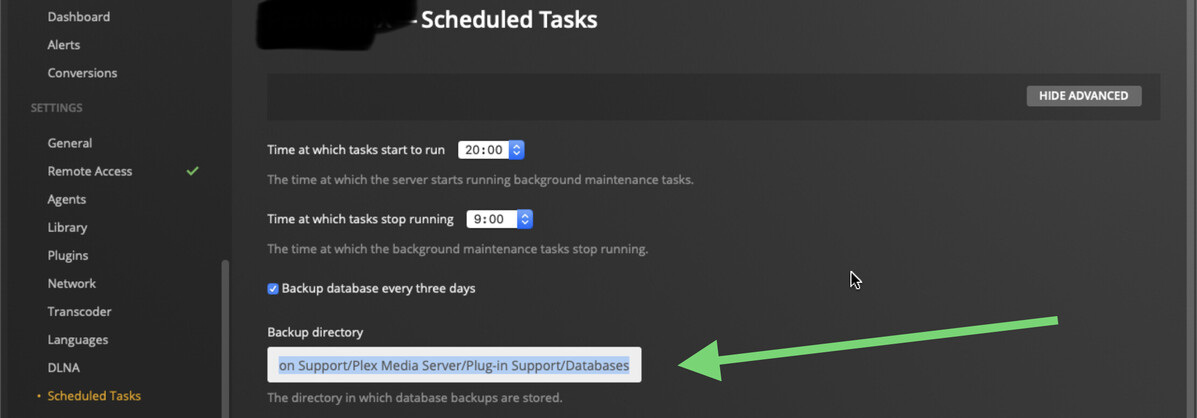Click the green checkmark beside Remote Access
The height and width of the screenshot is (418, 1197).
[x=192, y=171]
